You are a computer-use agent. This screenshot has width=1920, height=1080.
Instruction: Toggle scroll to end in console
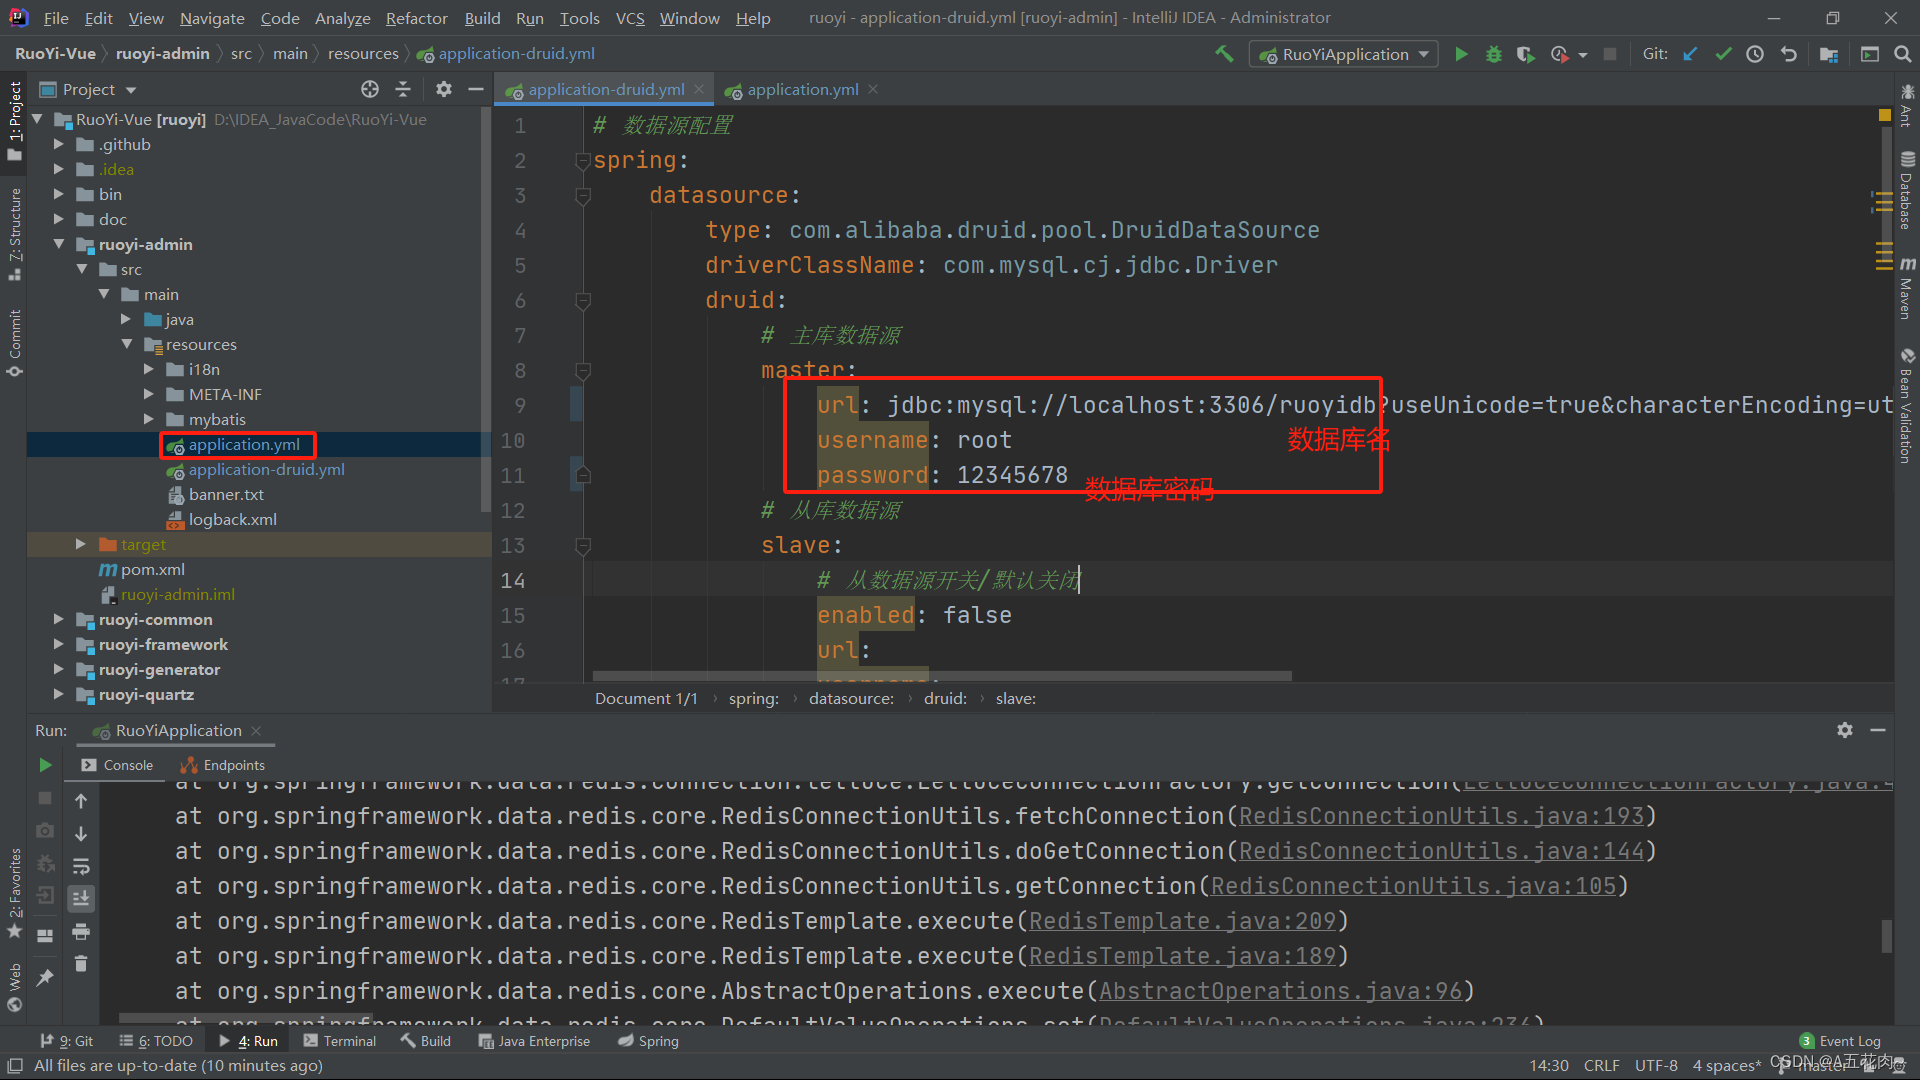tap(81, 898)
